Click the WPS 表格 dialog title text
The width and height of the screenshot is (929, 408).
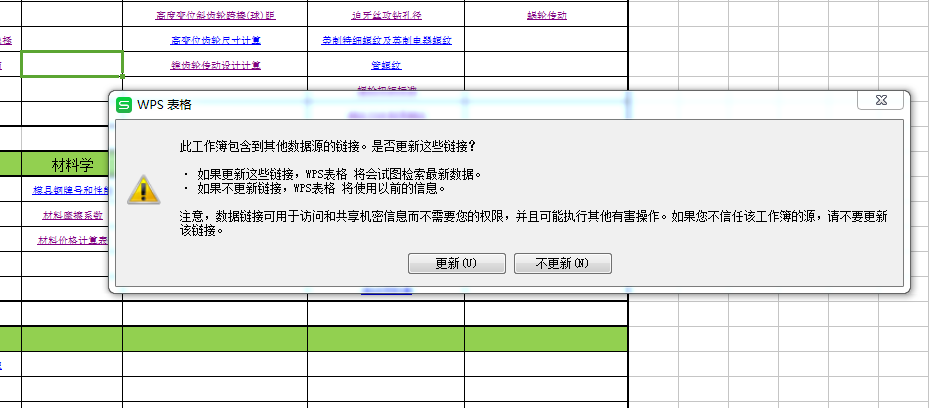165,105
